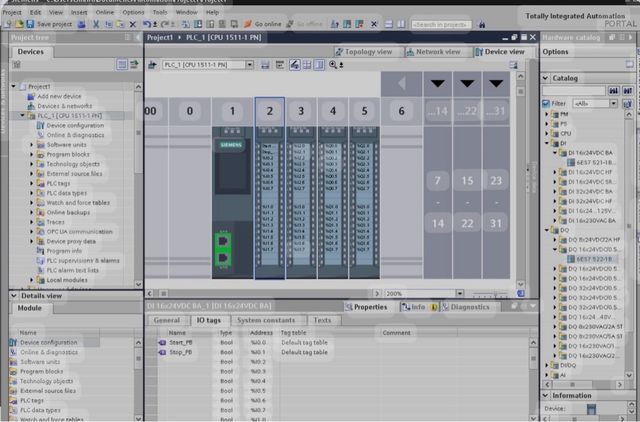640x422 pixels.
Task: Click the catalog search text field
Action: coord(573,91)
